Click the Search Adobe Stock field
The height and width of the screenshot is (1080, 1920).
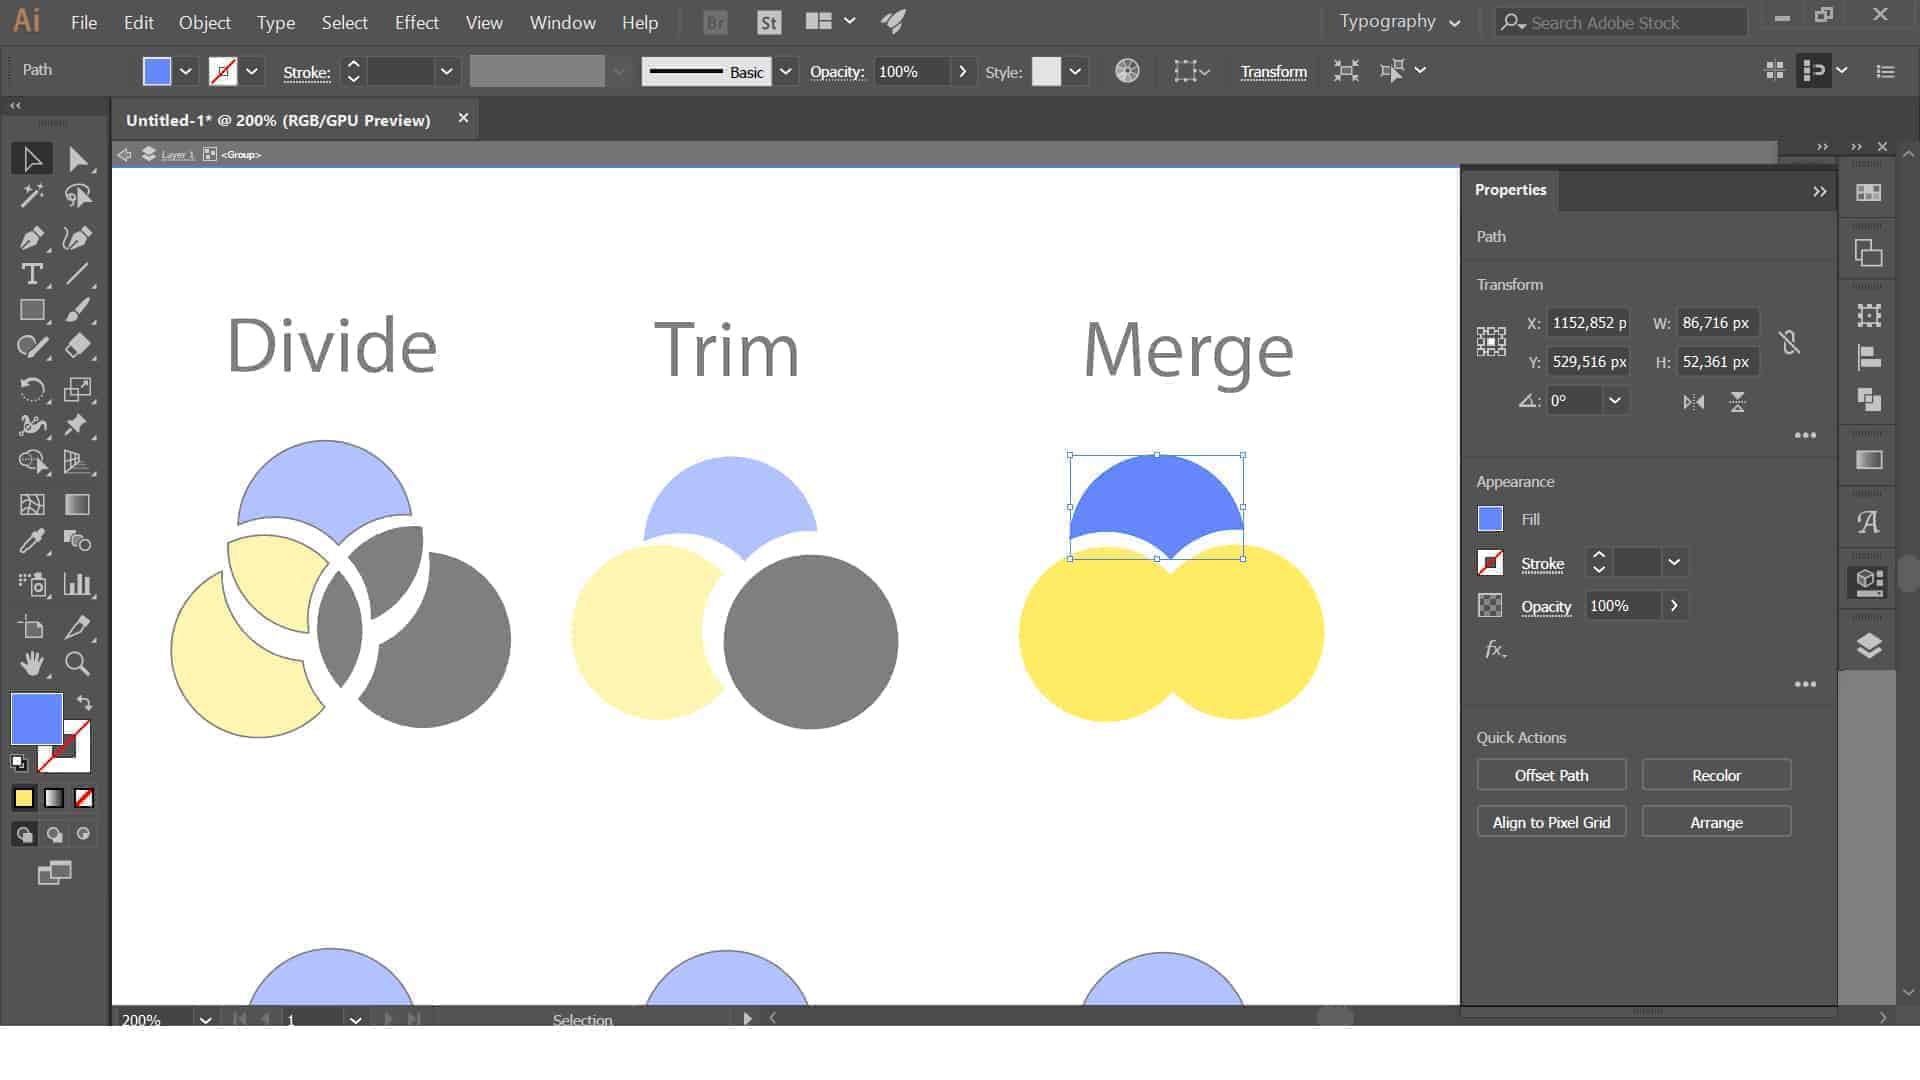click(1621, 22)
